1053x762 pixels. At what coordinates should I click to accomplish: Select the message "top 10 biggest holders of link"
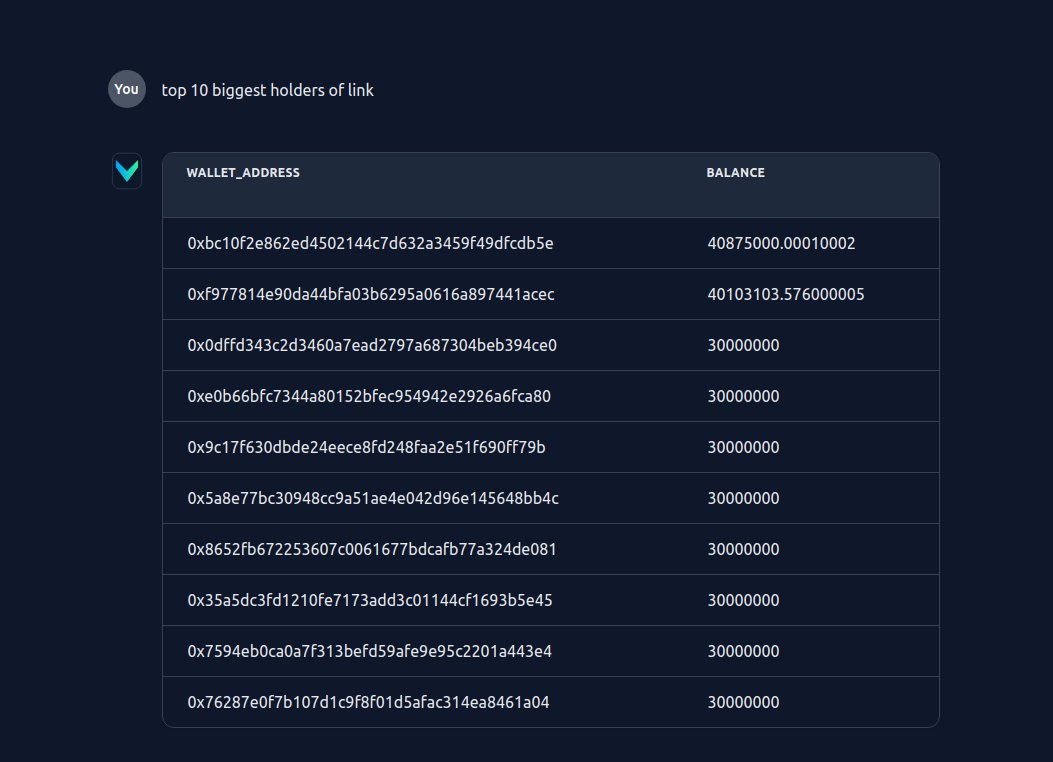267,90
